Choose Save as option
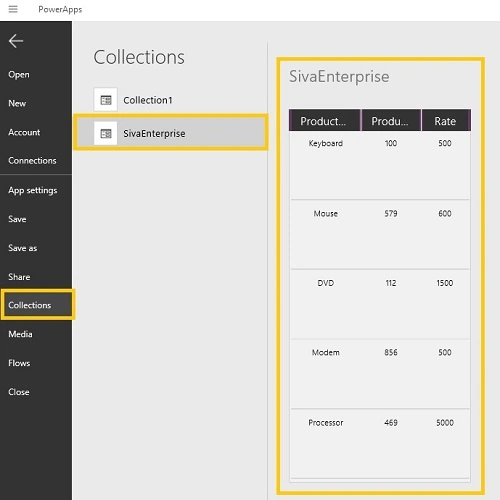Viewport: 500px width, 500px height. pyautogui.click(x=23, y=248)
